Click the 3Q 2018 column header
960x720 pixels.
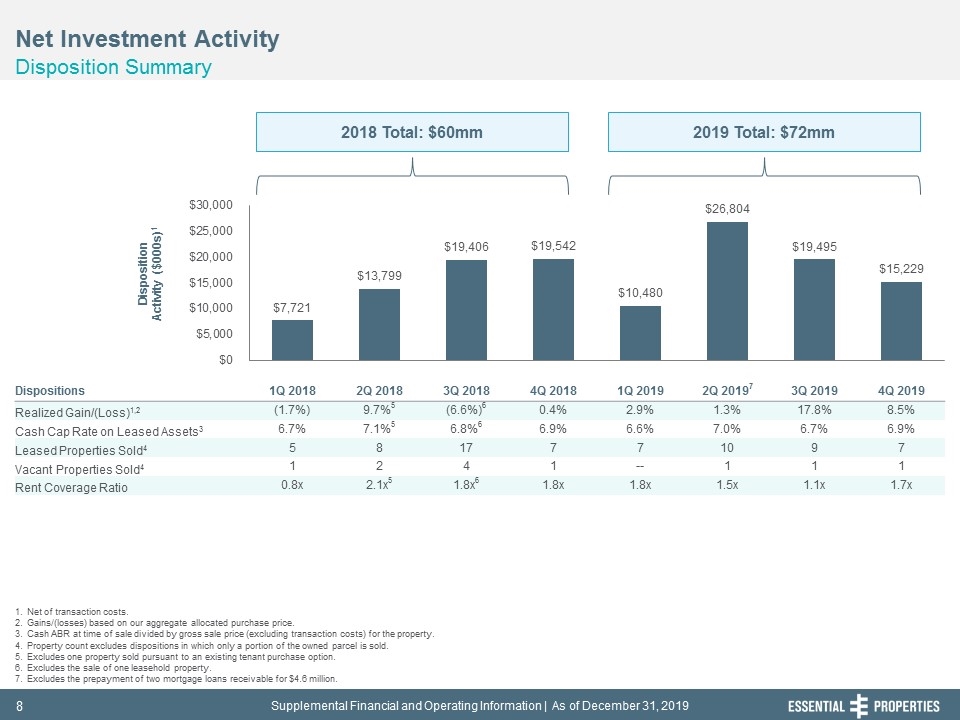pyautogui.click(x=466, y=391)
